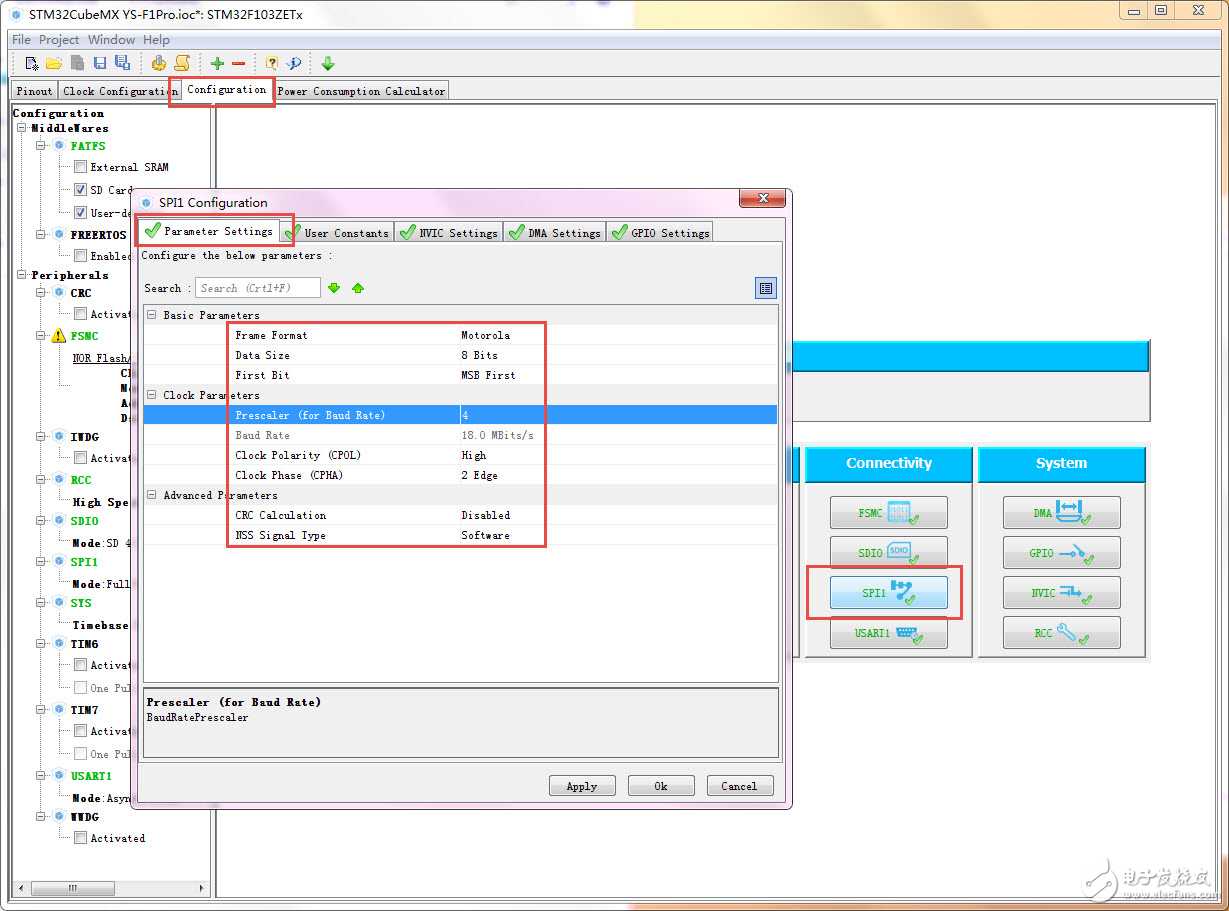Click the Open Project folder icon
This screenshot has width=1229, height=911.
54,64
